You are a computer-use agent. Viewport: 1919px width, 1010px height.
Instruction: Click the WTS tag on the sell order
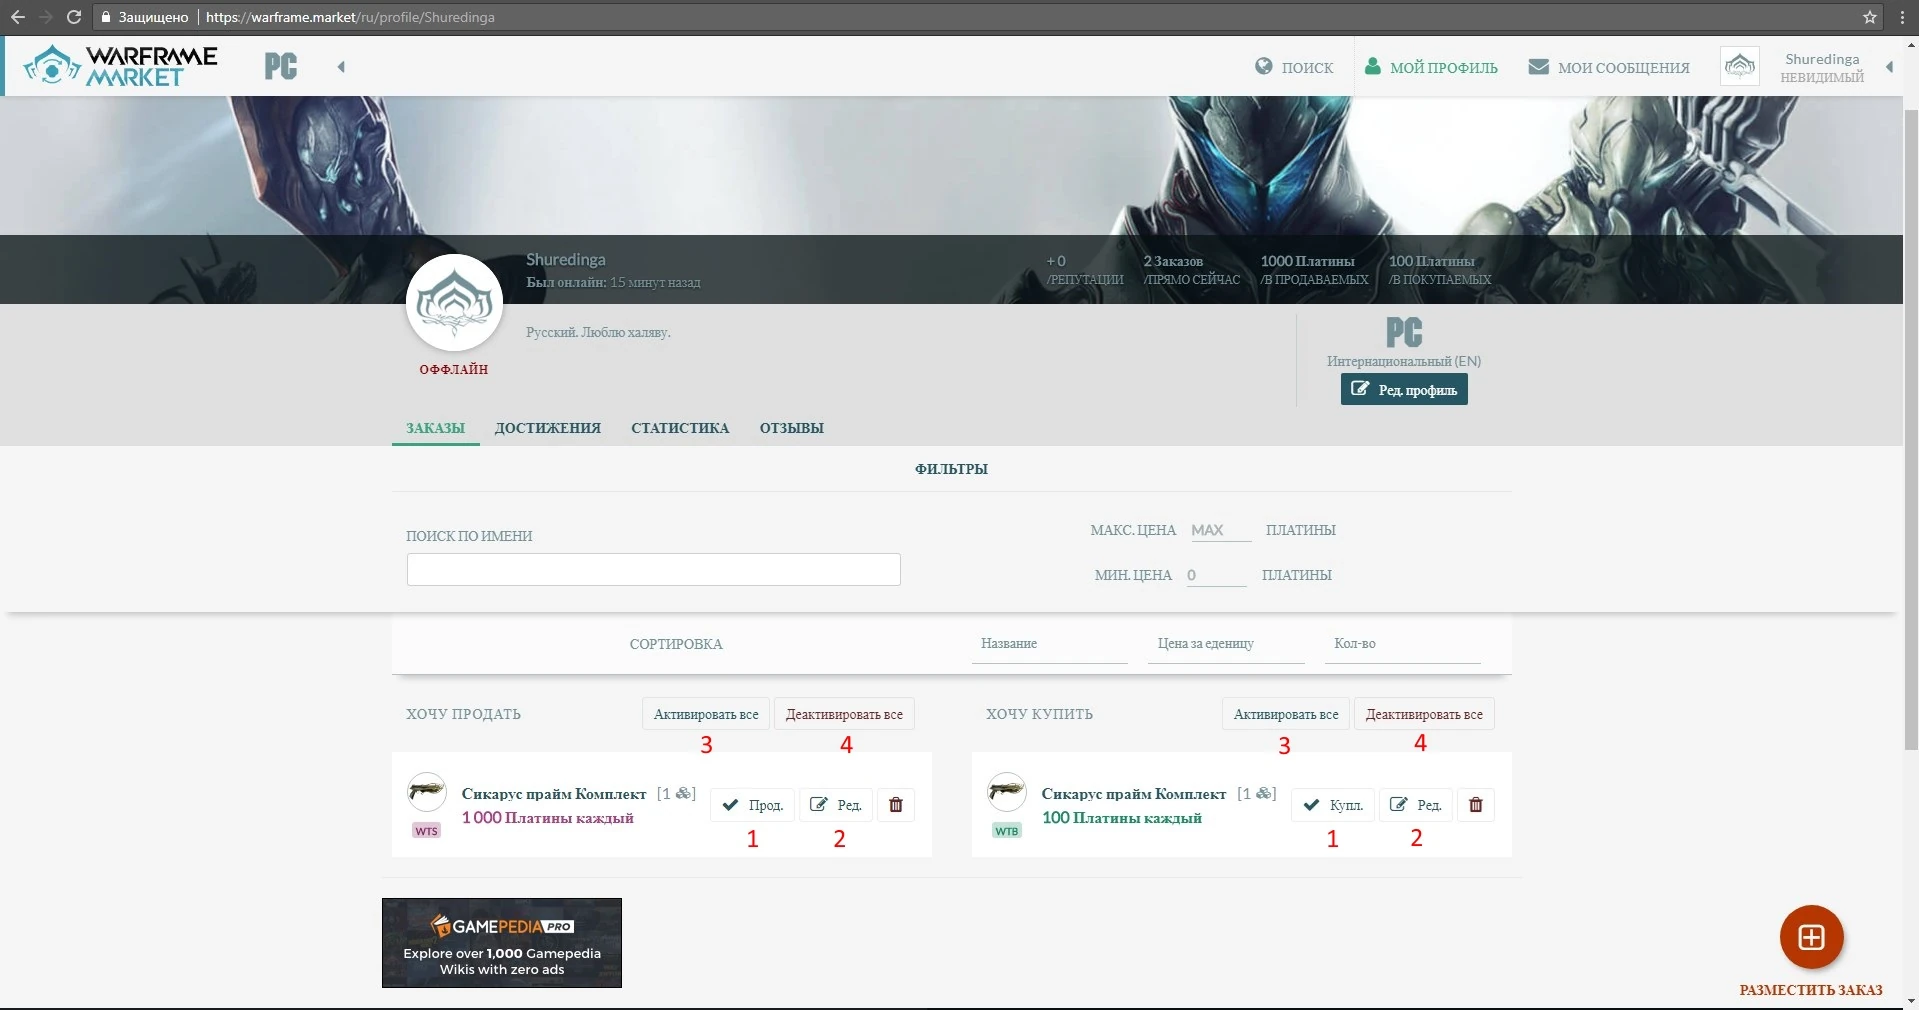click(426, 831)
